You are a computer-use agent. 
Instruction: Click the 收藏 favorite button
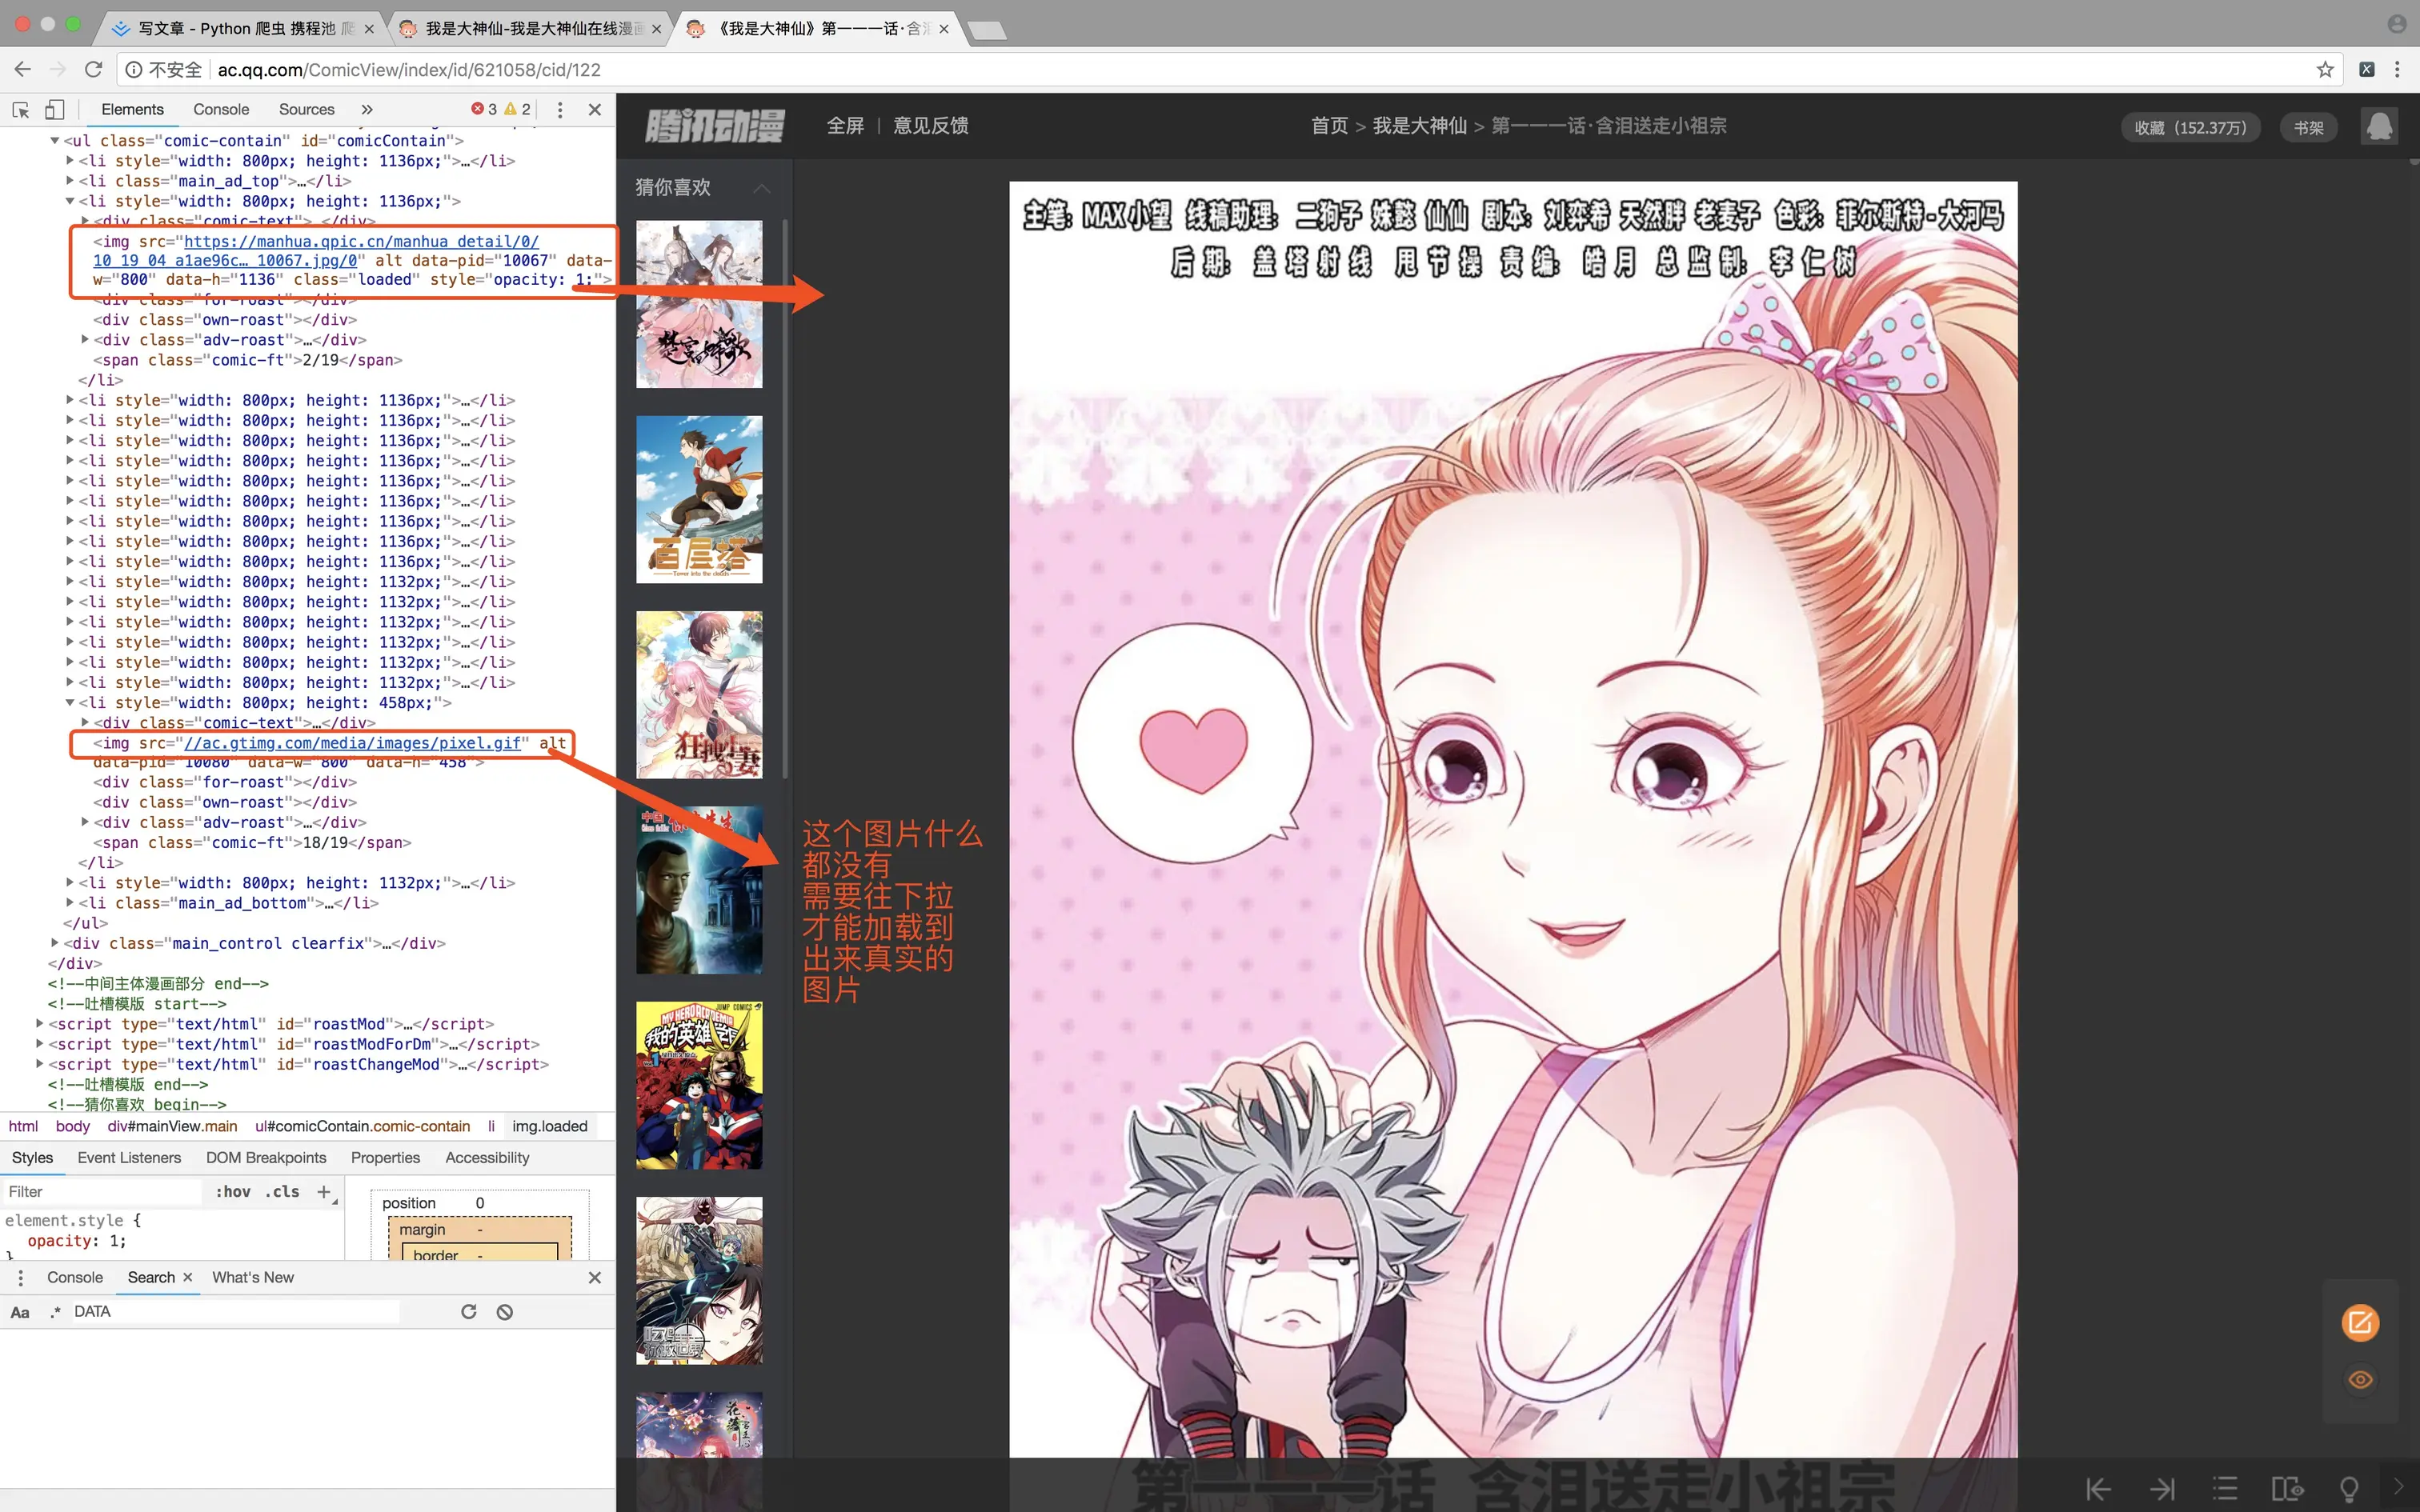[x=2190, y=128]
